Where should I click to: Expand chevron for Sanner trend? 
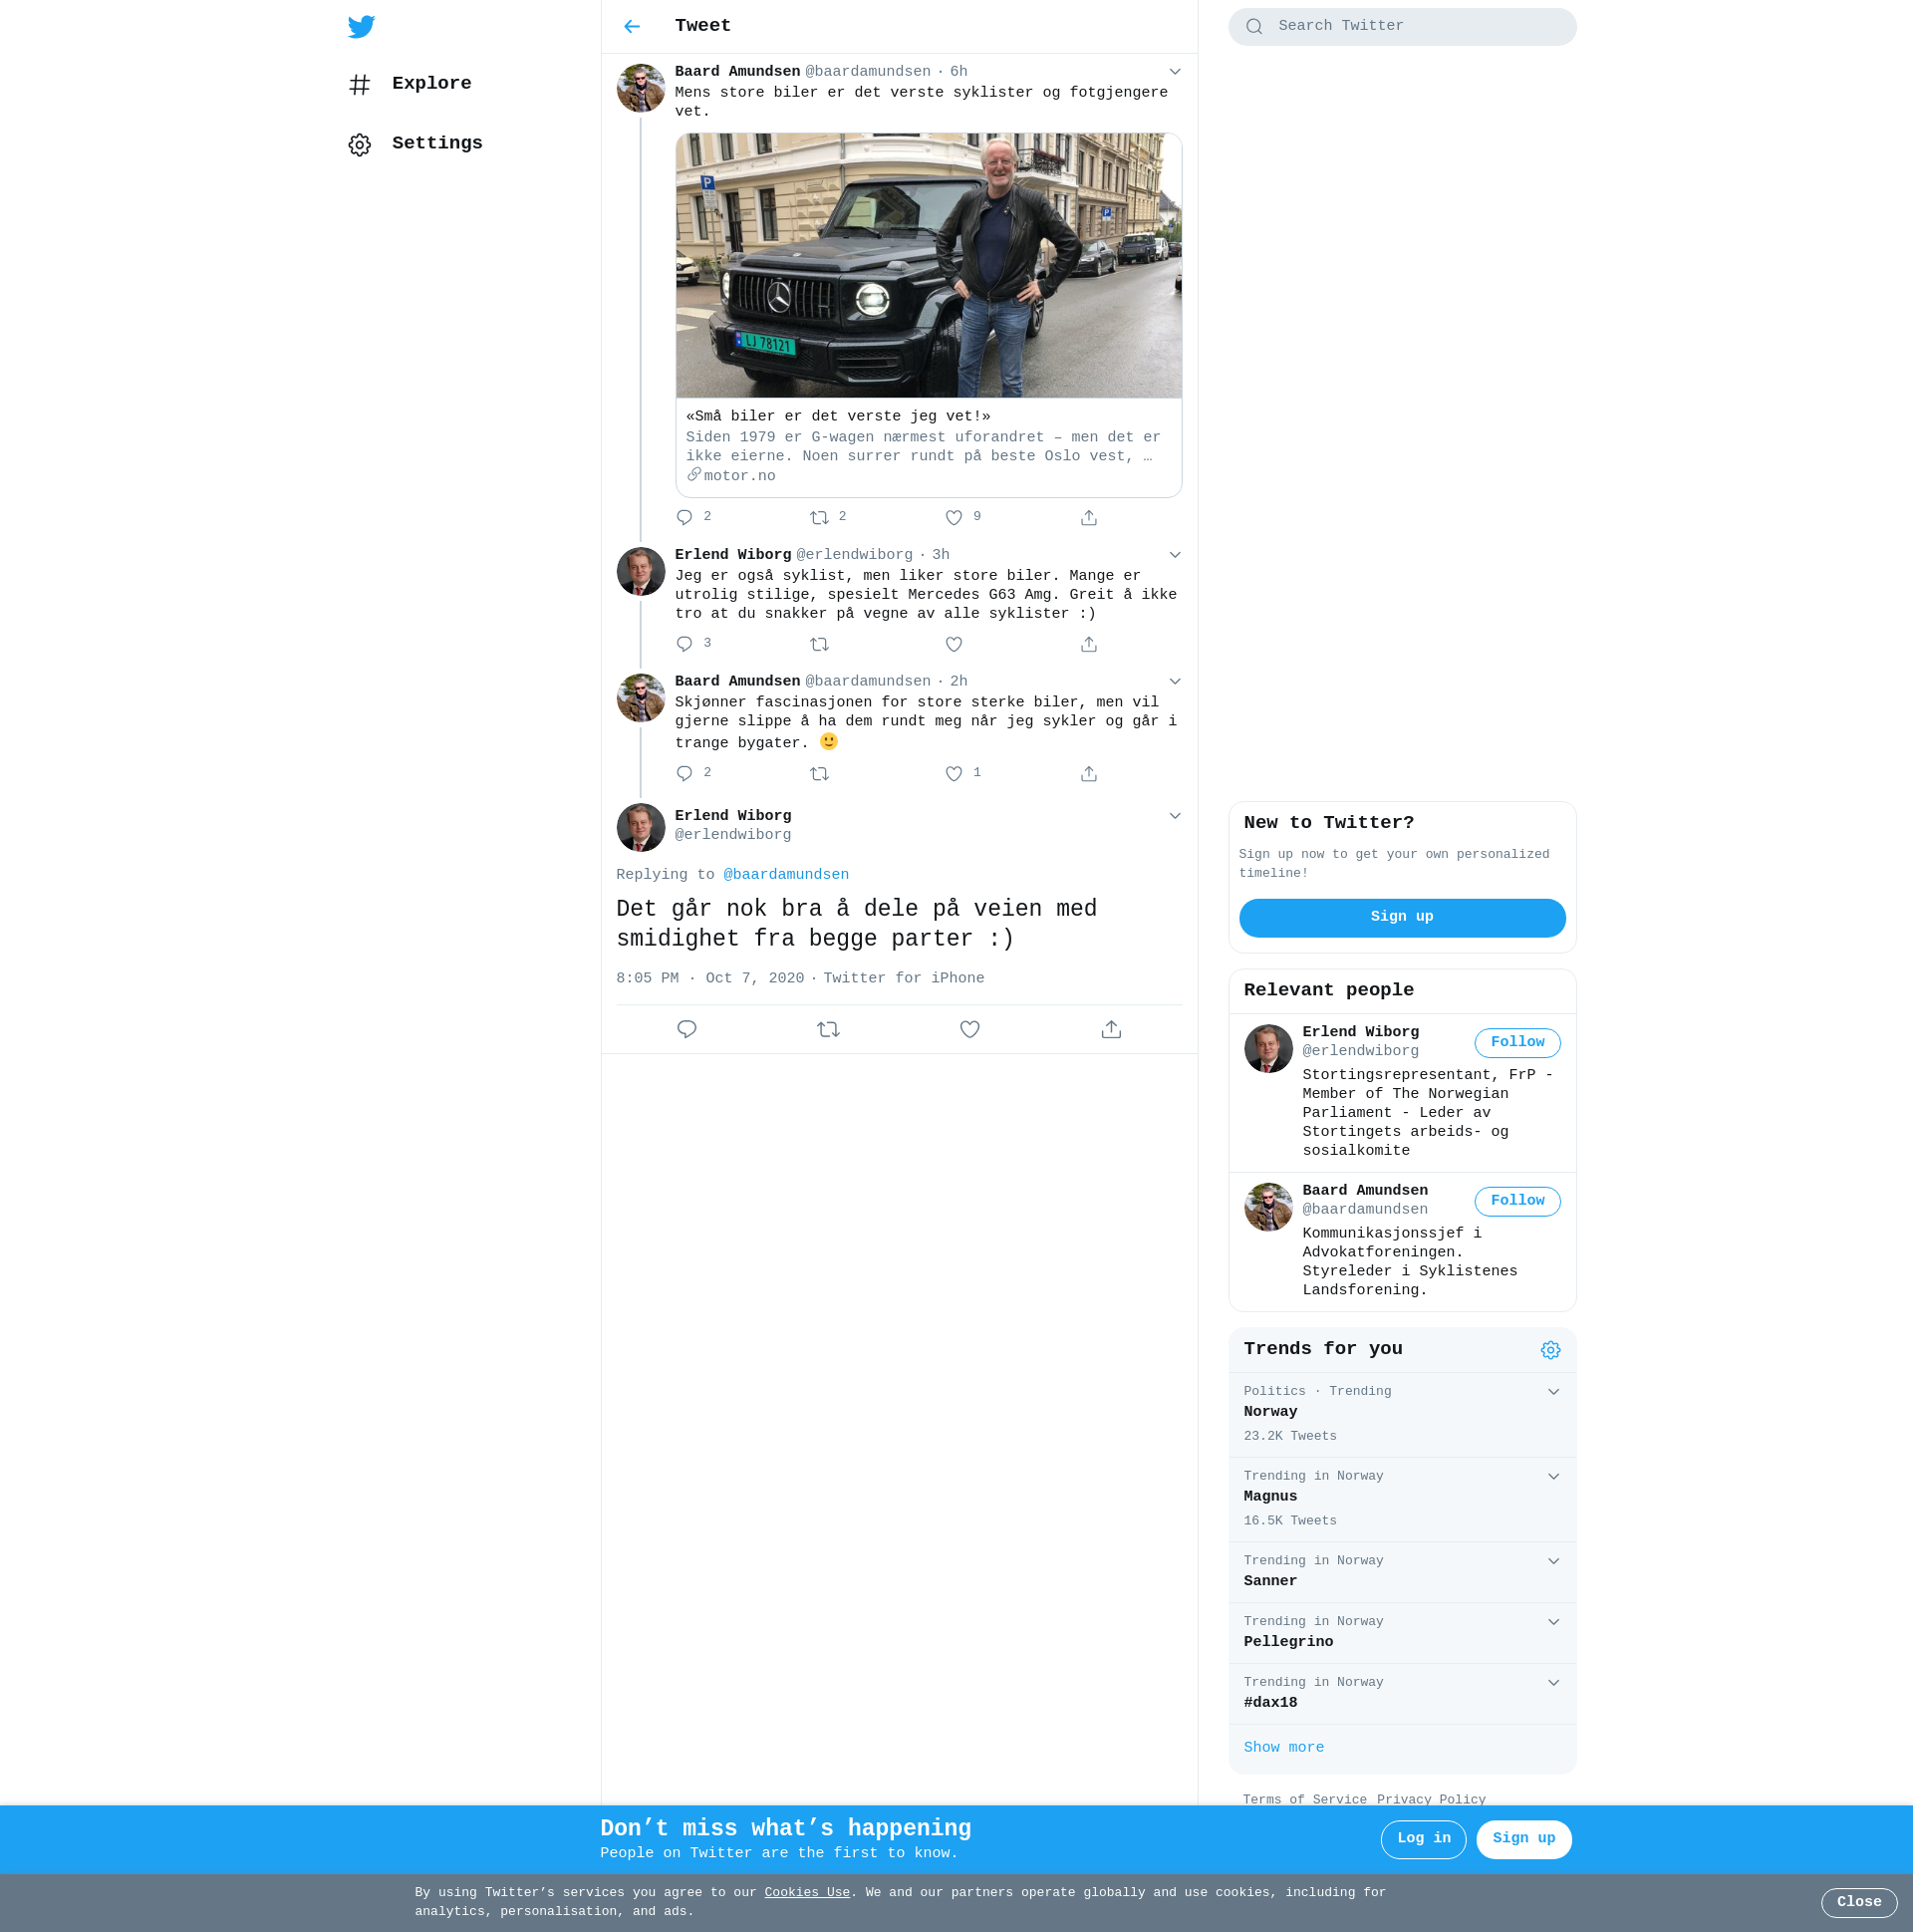click(x=1553, y=1561)
